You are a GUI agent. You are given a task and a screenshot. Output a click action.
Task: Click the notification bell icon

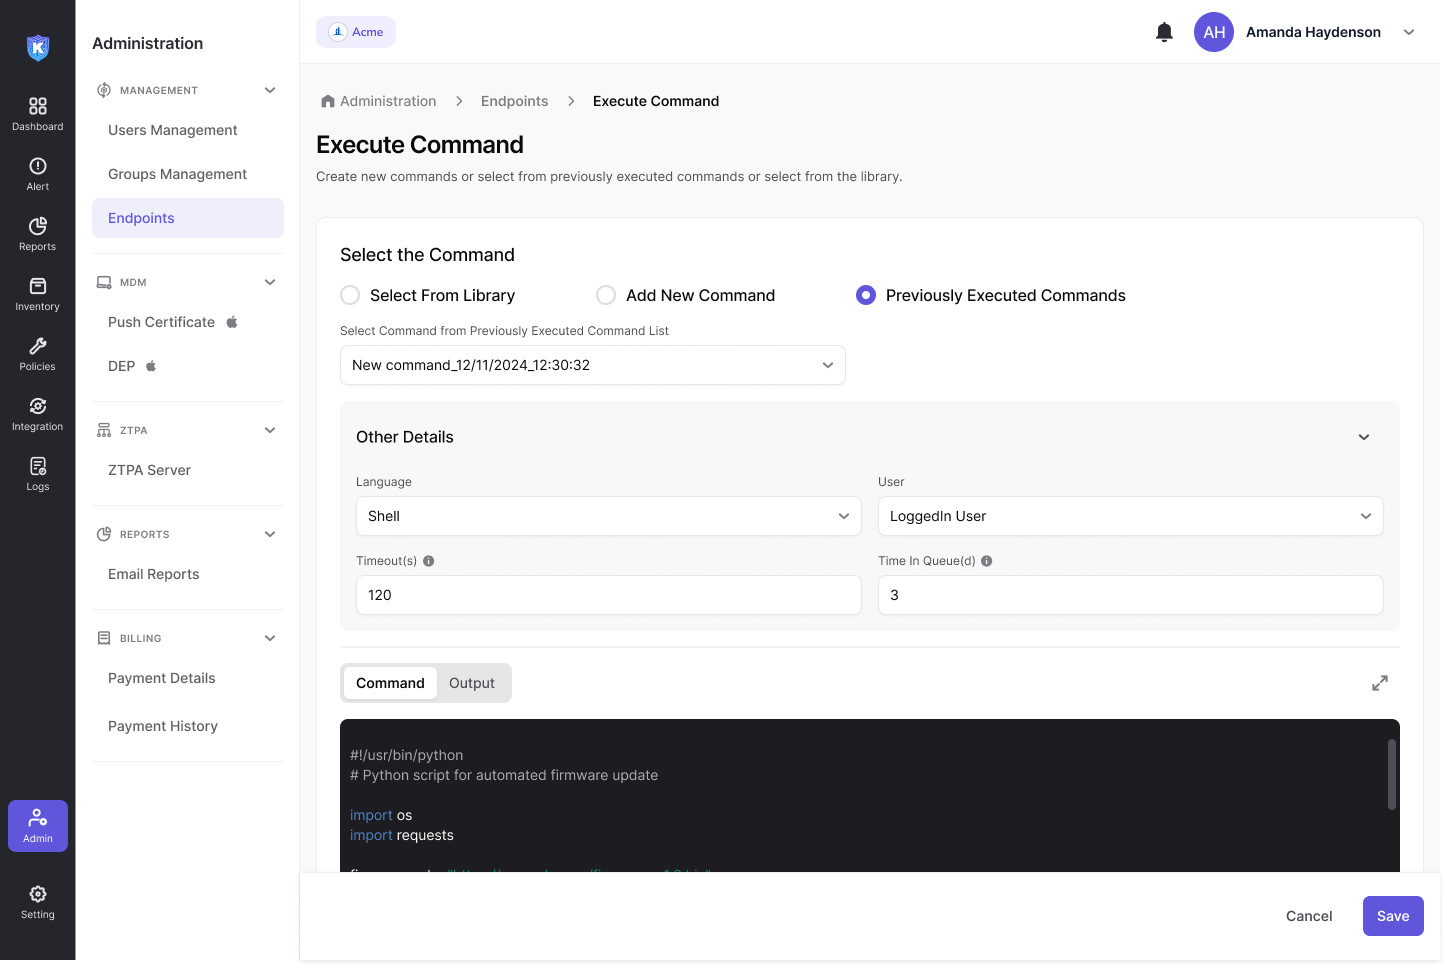[x=1164, y=32]
